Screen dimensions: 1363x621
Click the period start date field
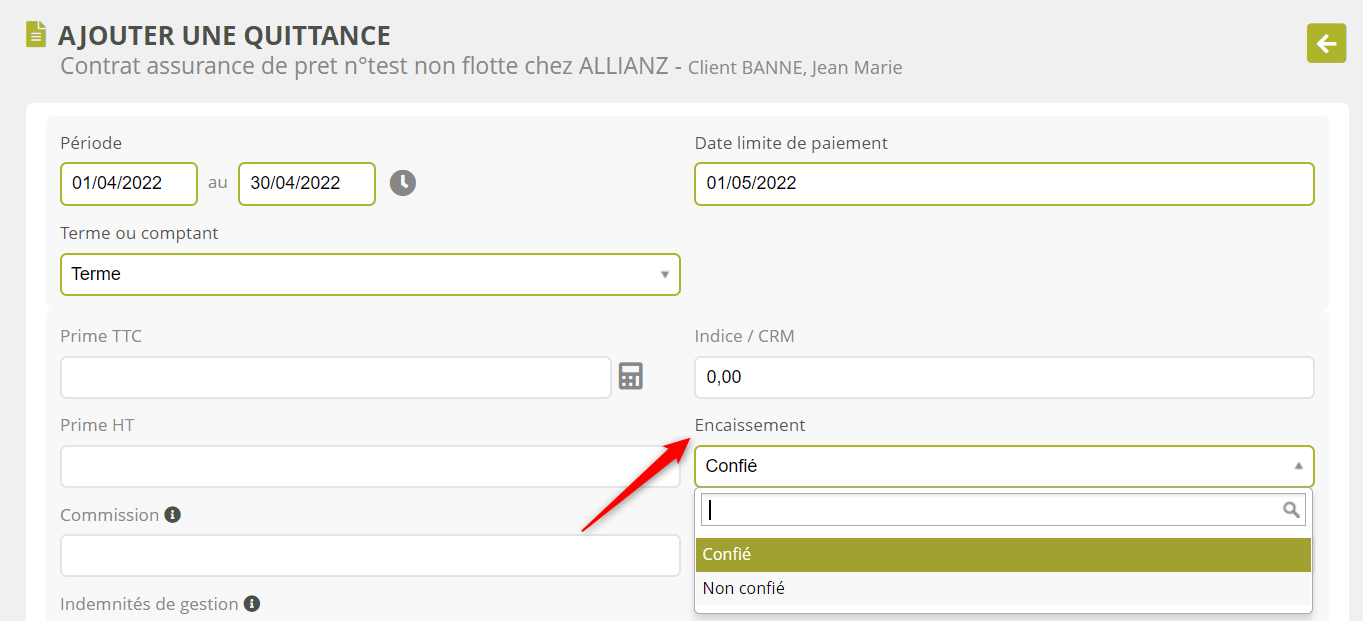click(129, 183)
